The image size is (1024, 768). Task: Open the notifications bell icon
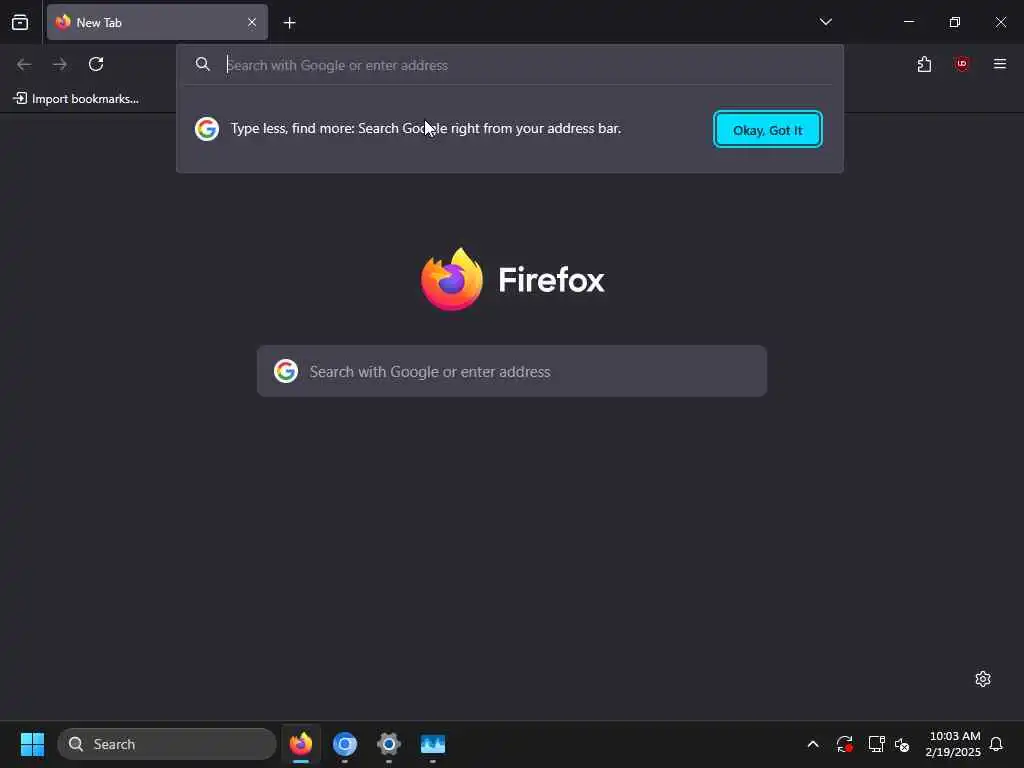[x=997, y=744]
